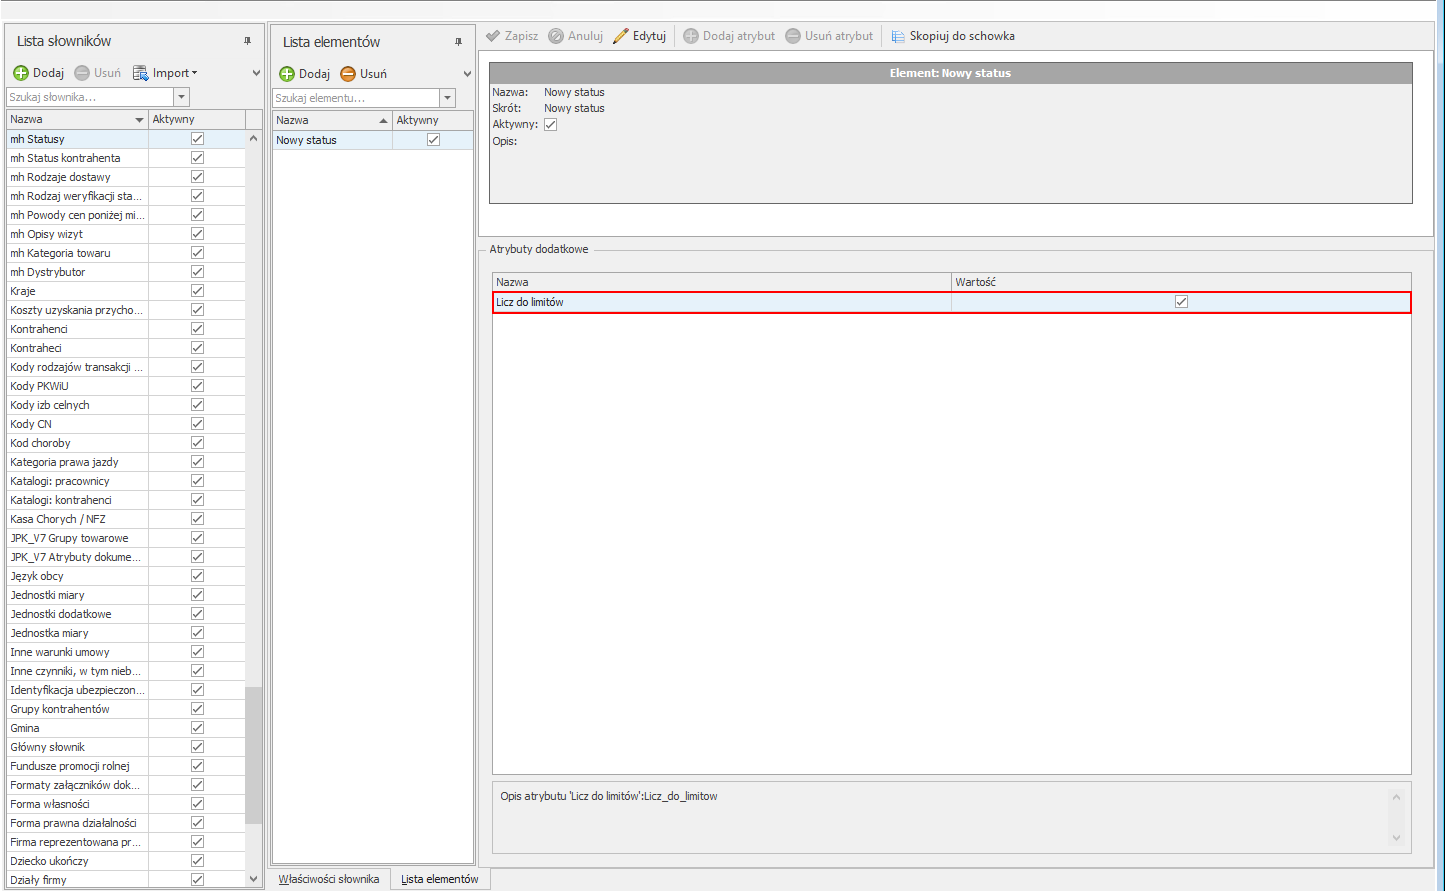1446x891 pixels.
Task: Open the Szukaj elementu dropdown arrow
Action: [447, 98]
